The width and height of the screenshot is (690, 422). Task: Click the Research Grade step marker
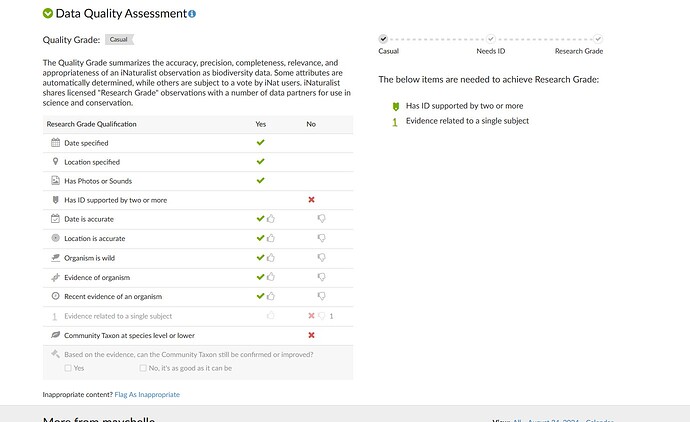tap(598, 39)
